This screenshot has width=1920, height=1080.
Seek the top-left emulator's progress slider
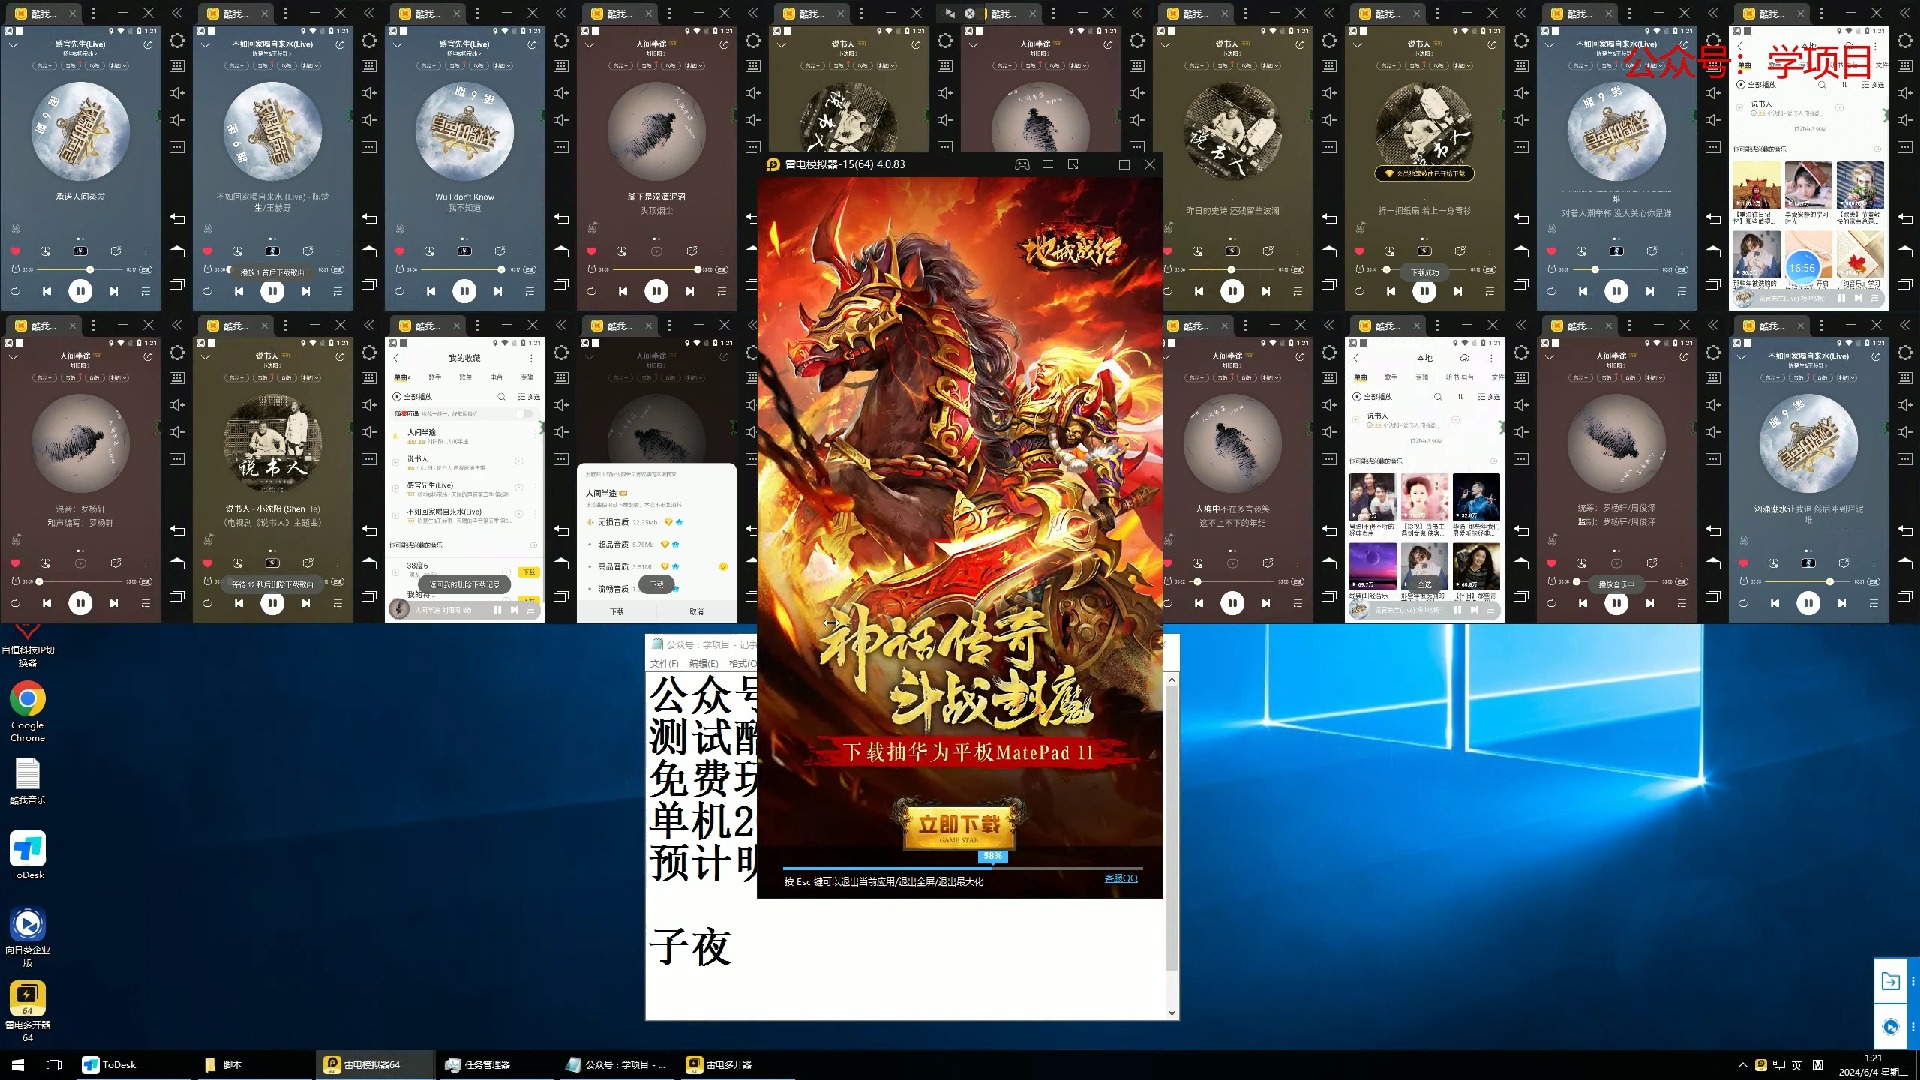pos(80,270)
